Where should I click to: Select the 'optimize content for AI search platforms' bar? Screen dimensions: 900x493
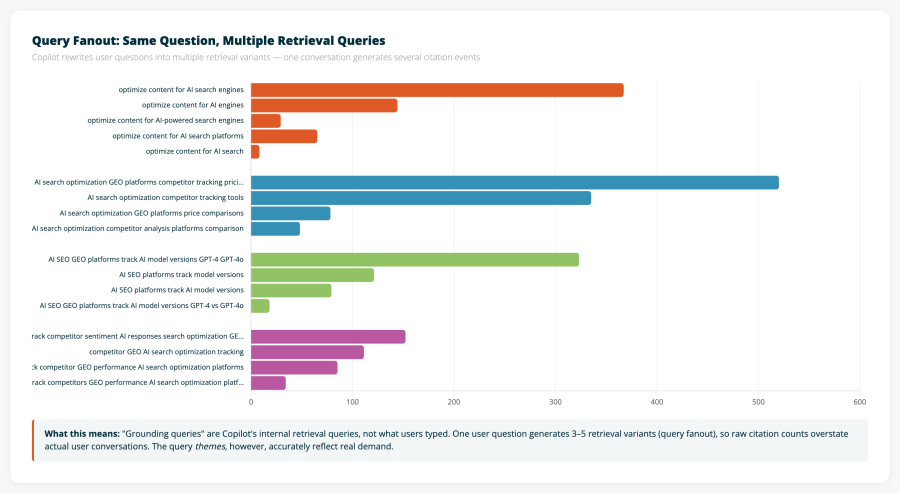point(284,136)
